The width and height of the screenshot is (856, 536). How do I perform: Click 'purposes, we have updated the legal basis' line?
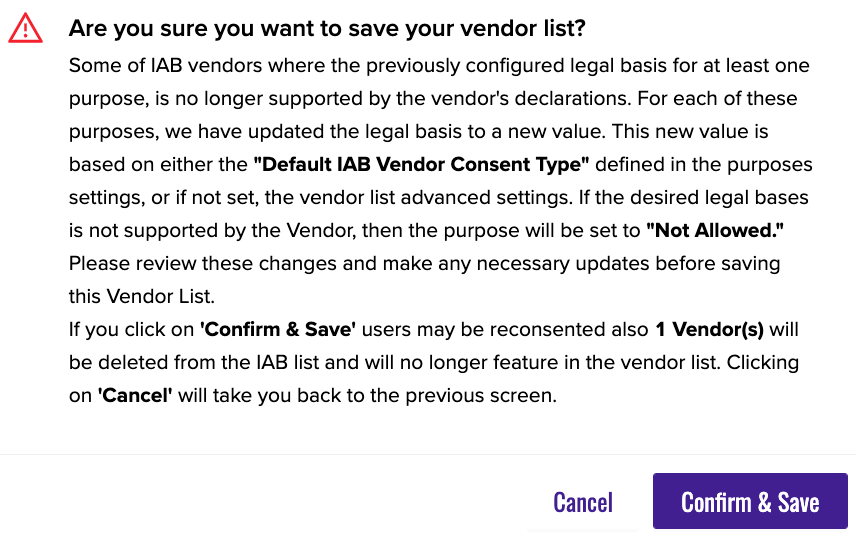point(418,132)
